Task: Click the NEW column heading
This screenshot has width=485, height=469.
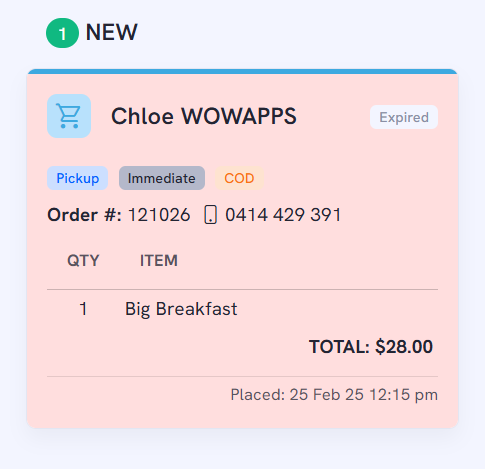Action: (x=112, y=32)
